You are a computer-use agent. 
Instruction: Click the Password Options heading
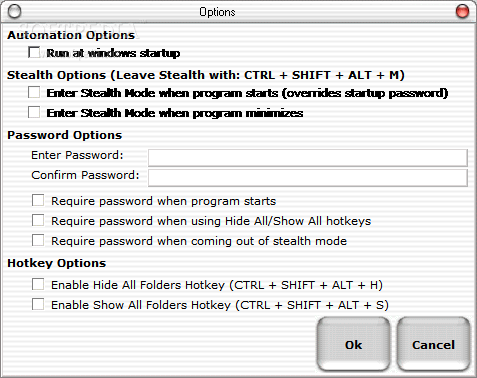[x=65, y=135]
